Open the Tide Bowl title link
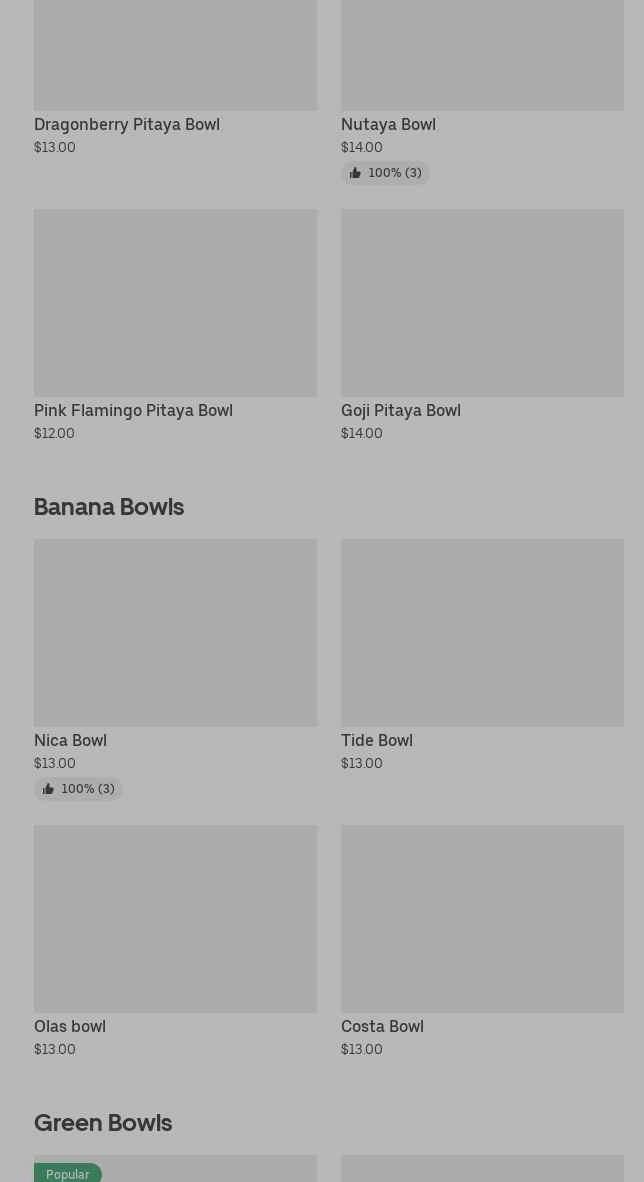Viewport: 644px width, 1182px height. pyautogui.click(x=376, y=740)
